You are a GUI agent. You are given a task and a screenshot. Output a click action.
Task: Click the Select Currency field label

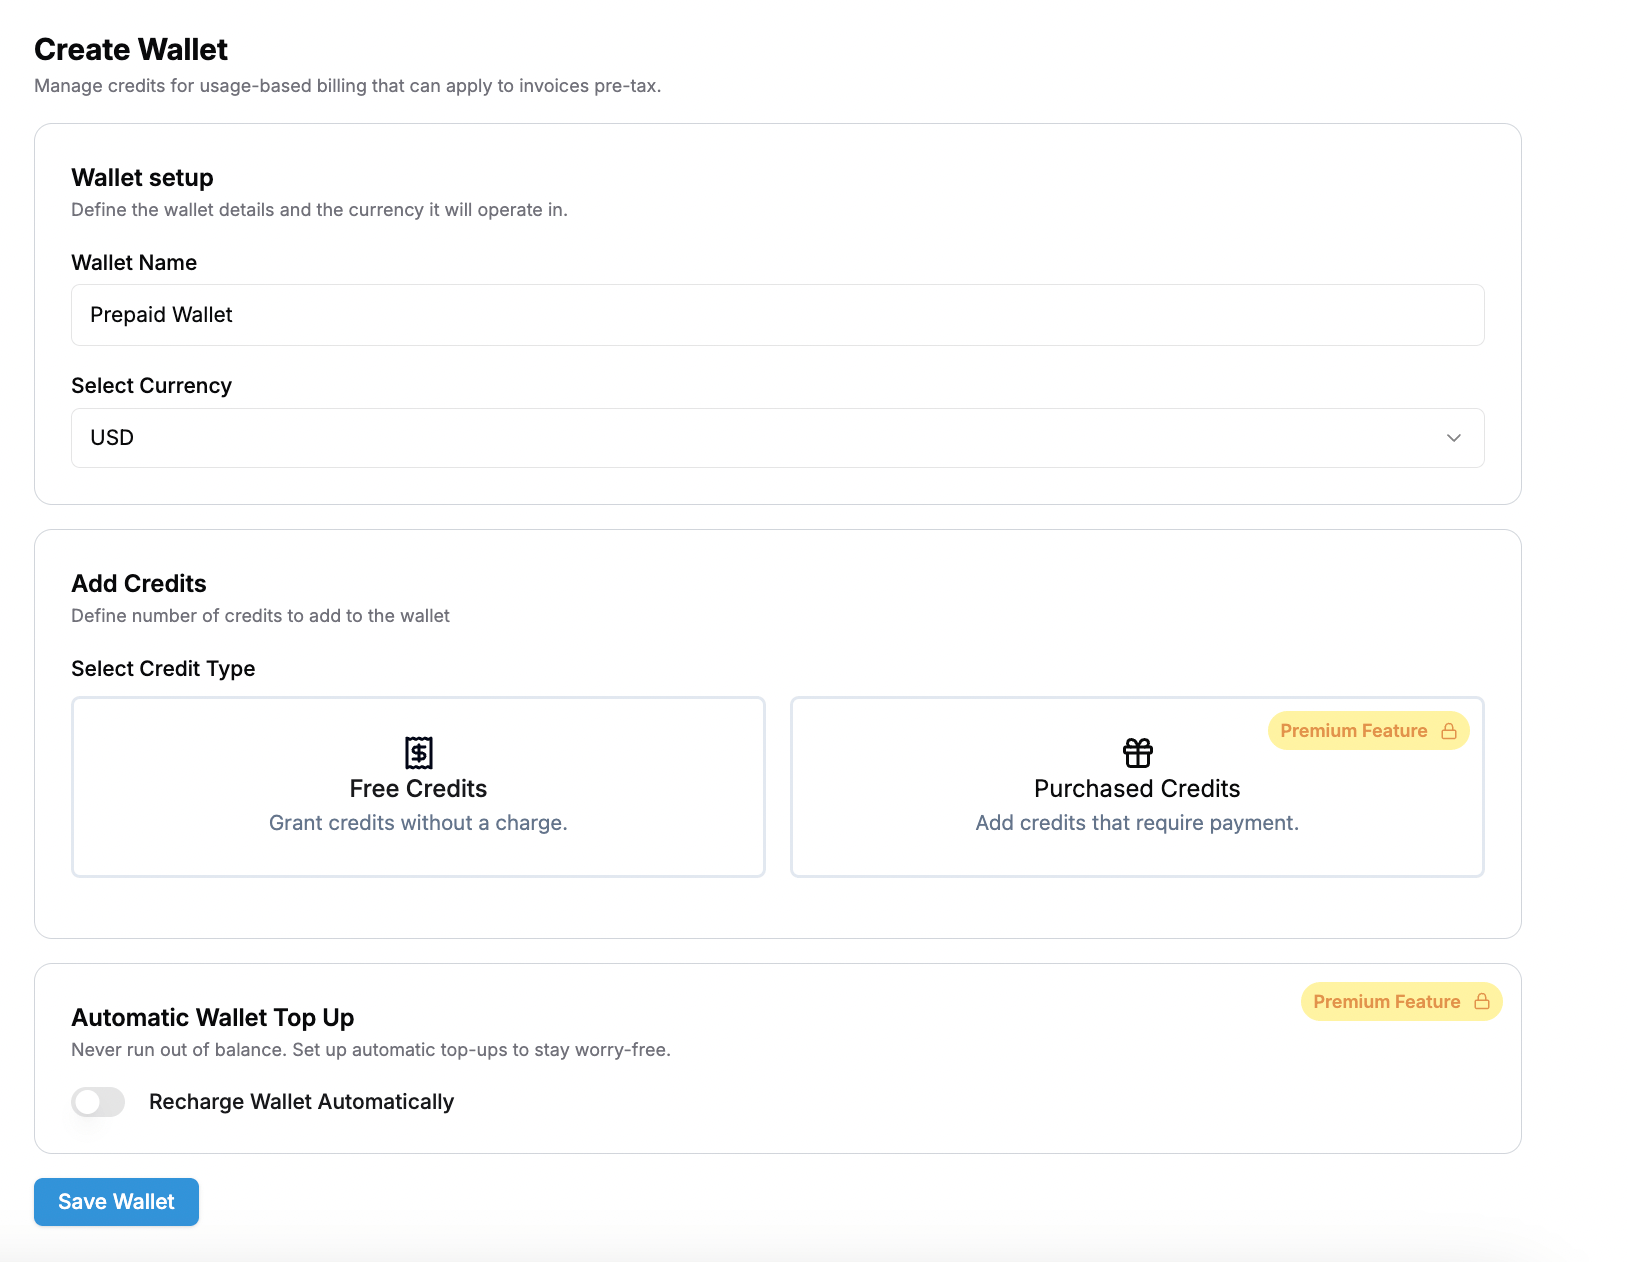151,386
